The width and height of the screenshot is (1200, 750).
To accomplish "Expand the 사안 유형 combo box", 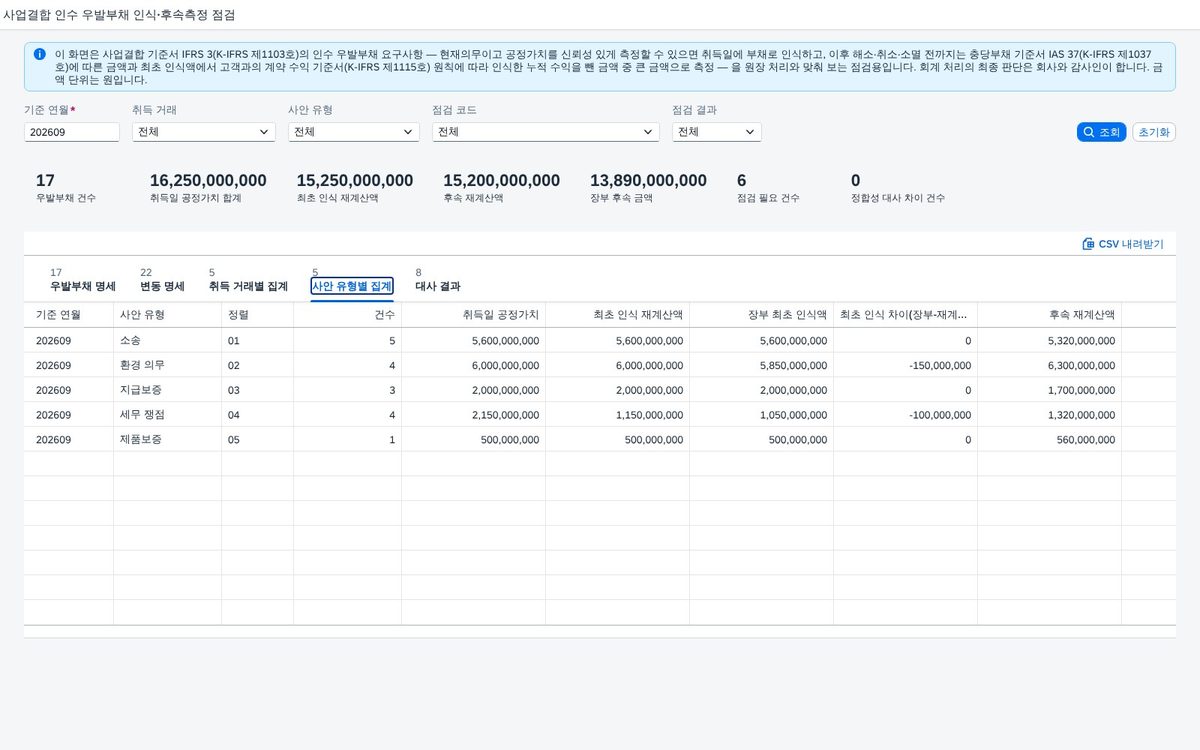I will click(354, 132).
